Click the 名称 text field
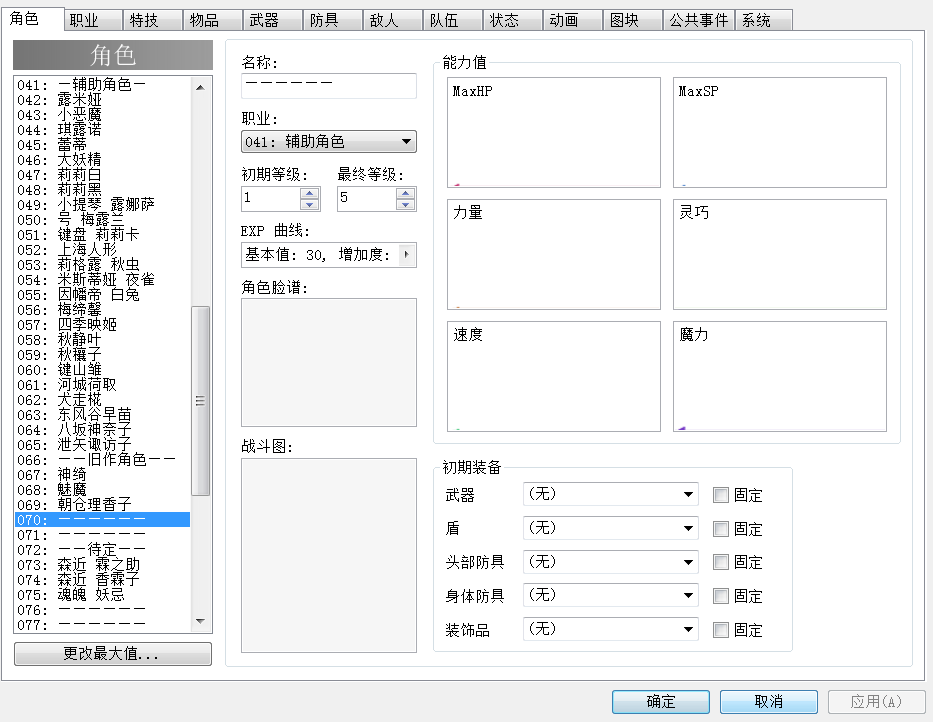 (329, 86)
